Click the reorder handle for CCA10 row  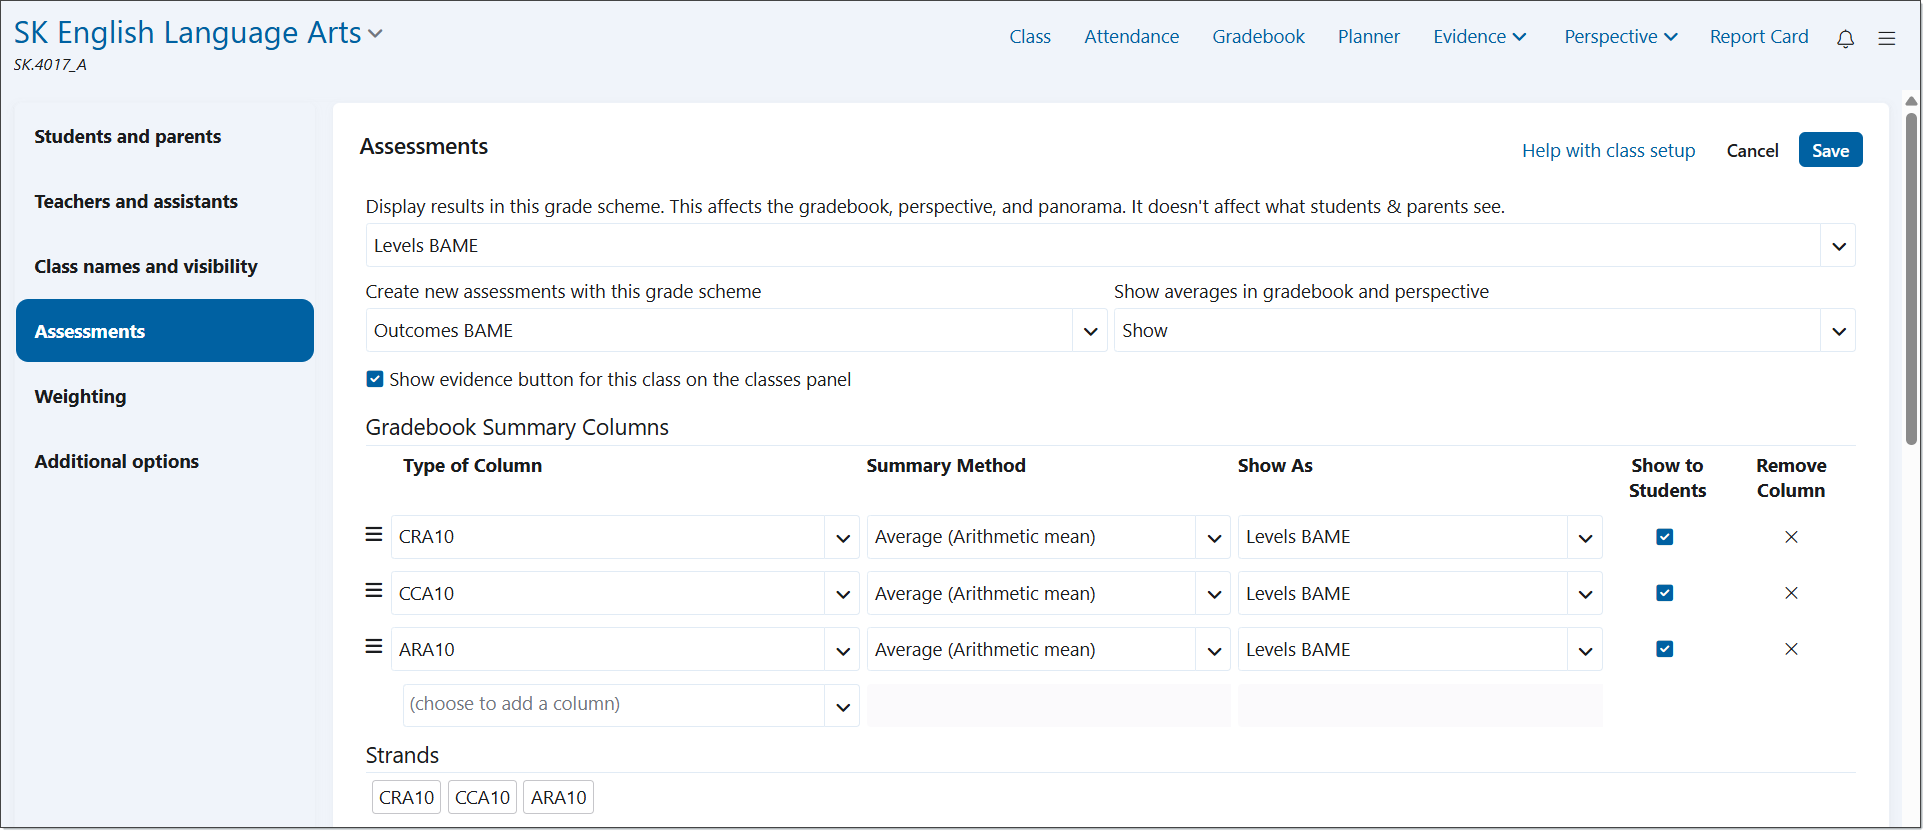[374, 591]
